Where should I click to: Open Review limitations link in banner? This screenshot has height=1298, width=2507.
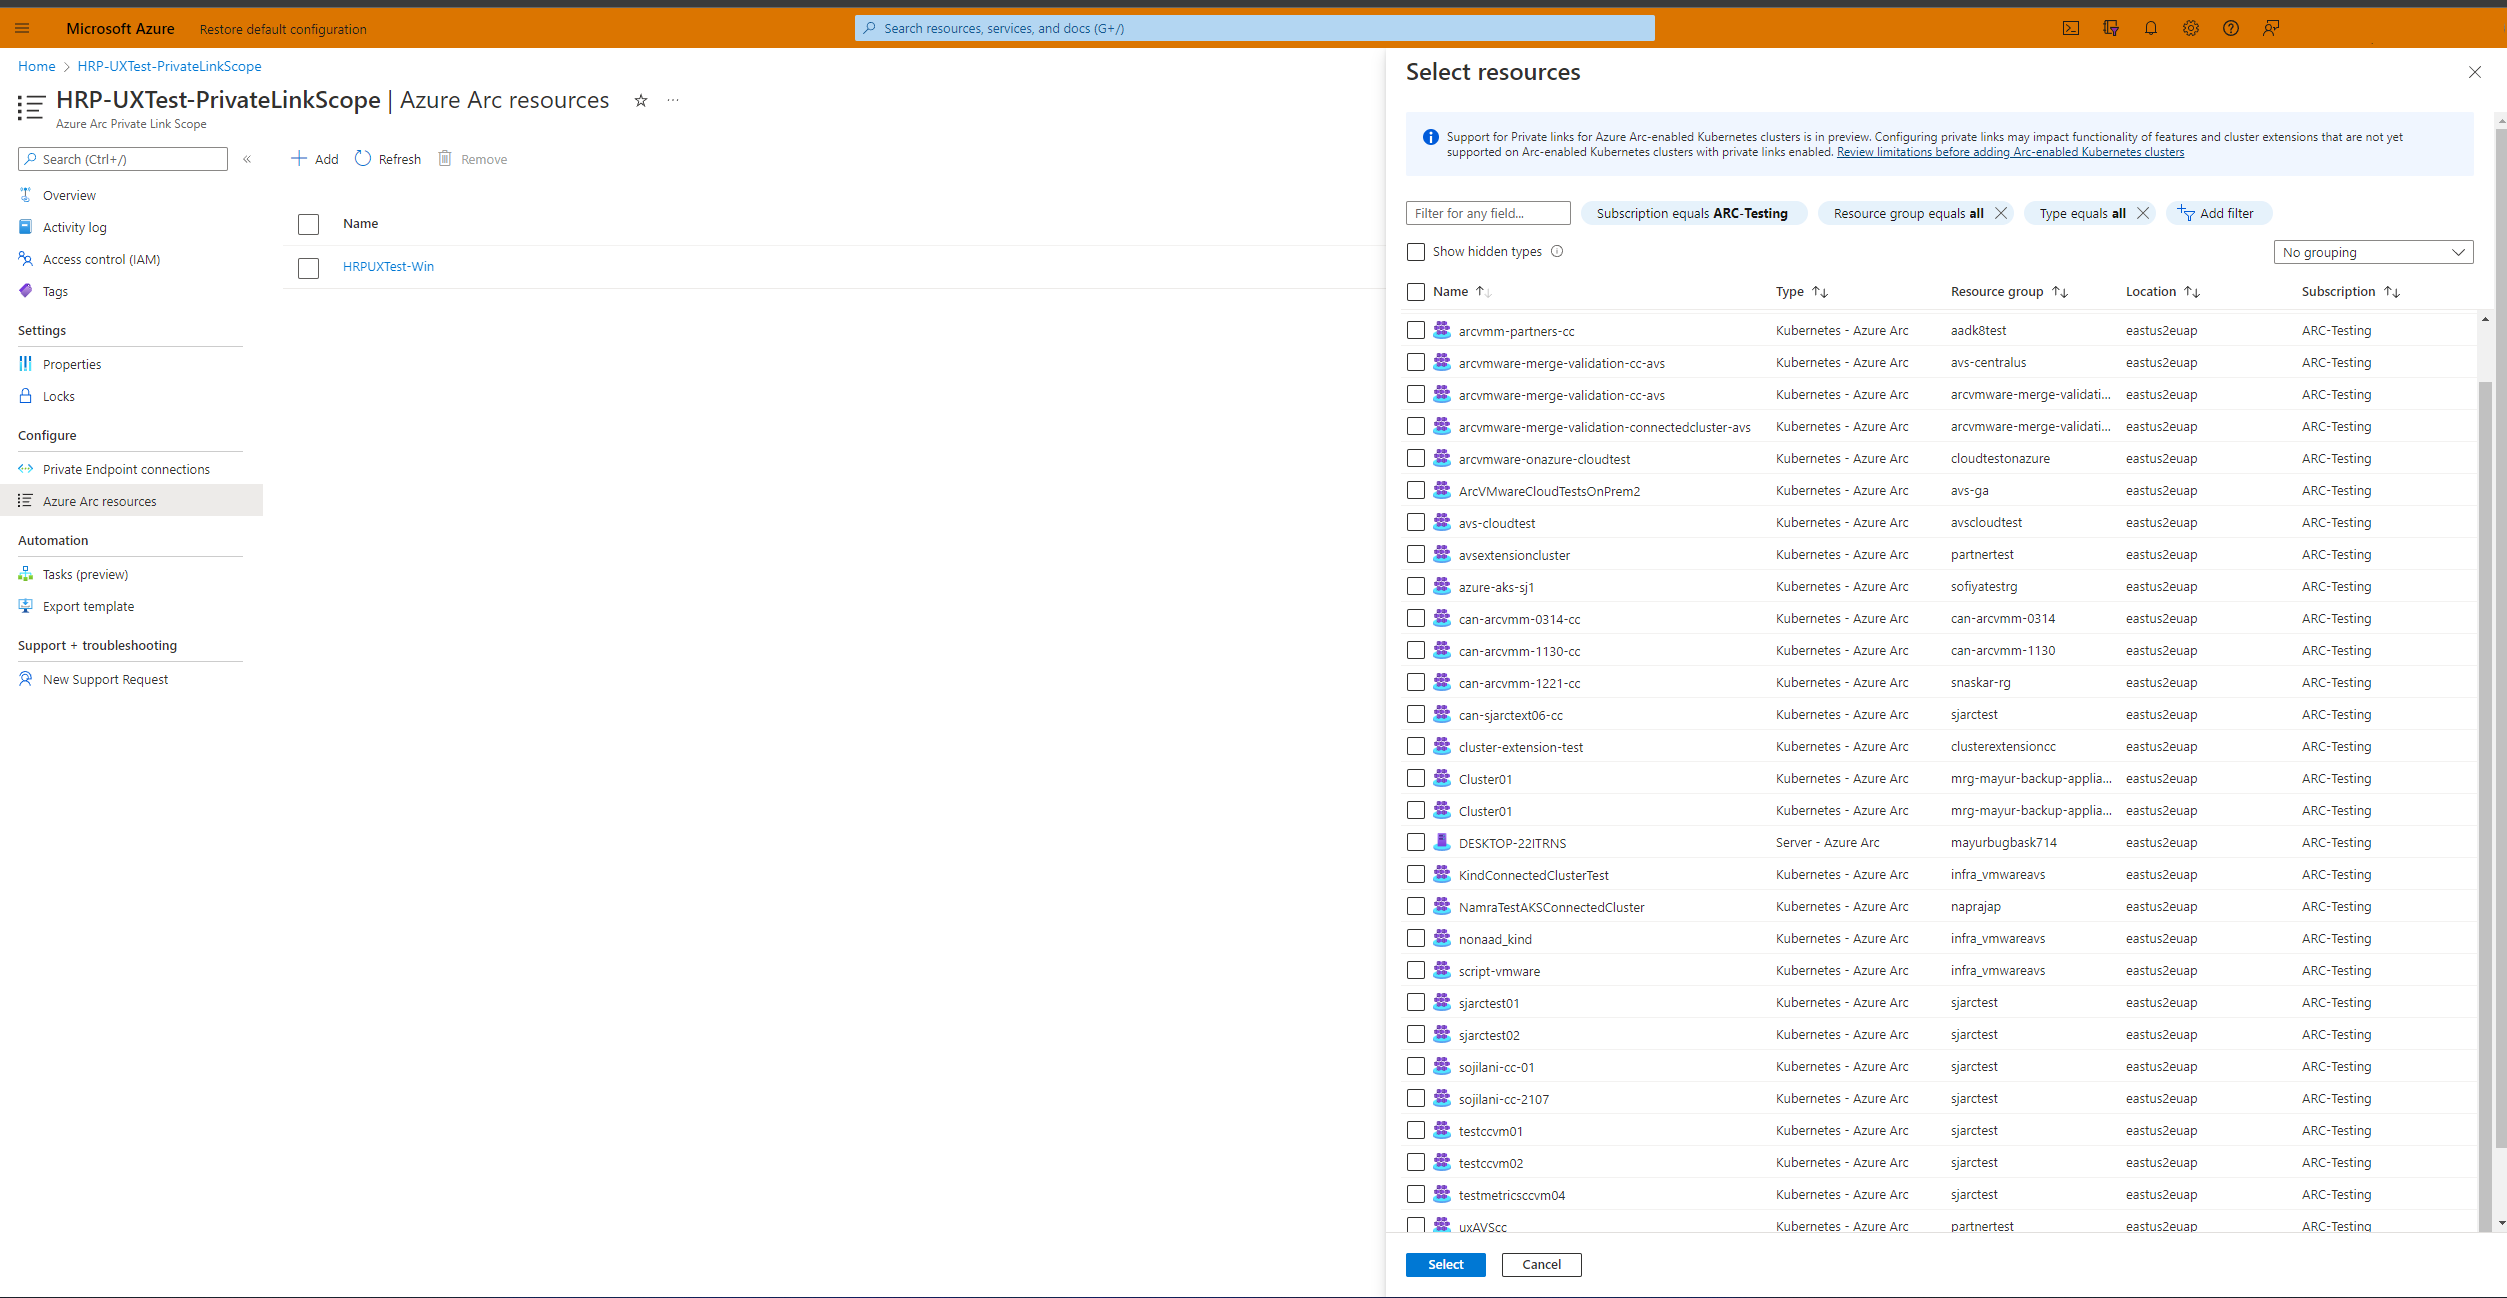click(2010, 152)
